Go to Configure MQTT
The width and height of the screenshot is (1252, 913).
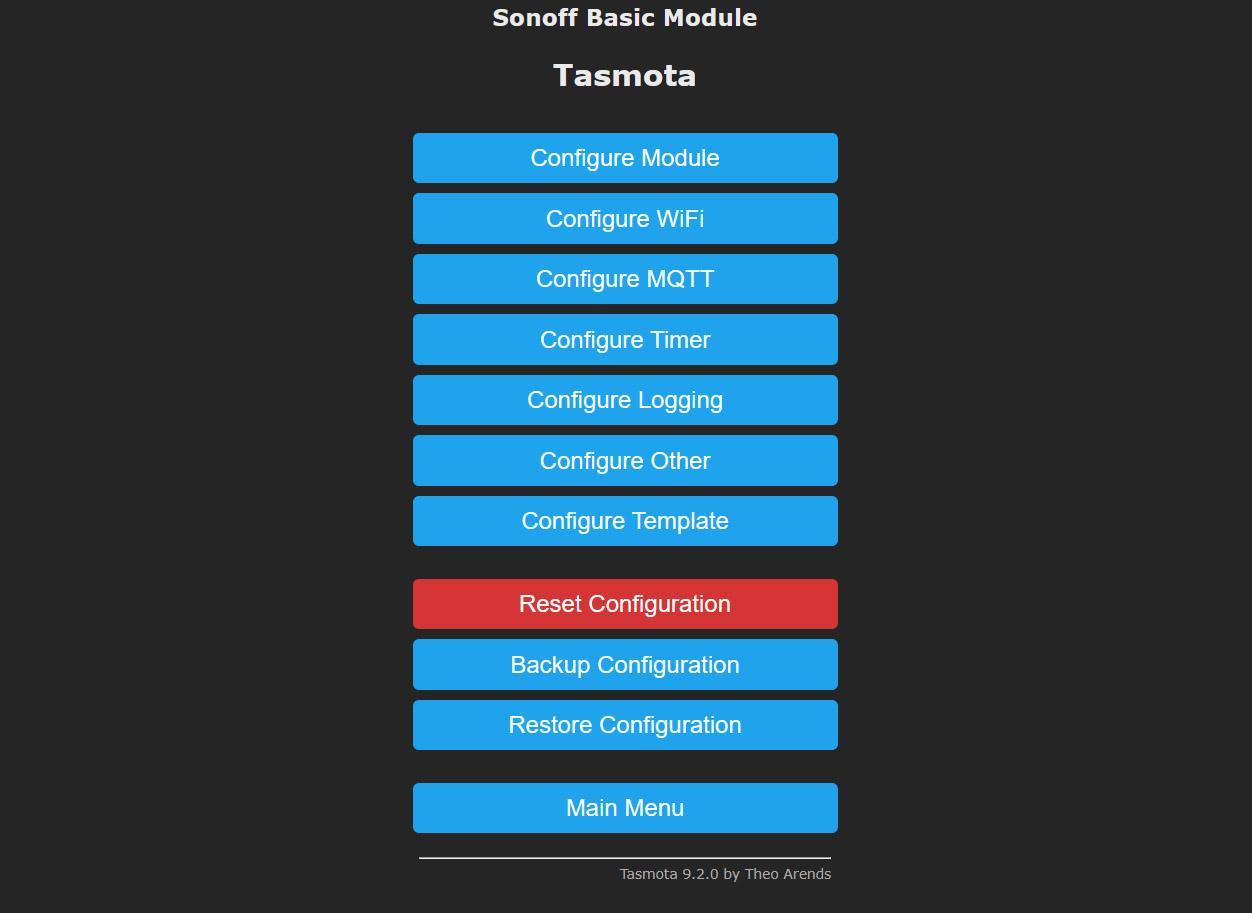click(x=625, y=279)
